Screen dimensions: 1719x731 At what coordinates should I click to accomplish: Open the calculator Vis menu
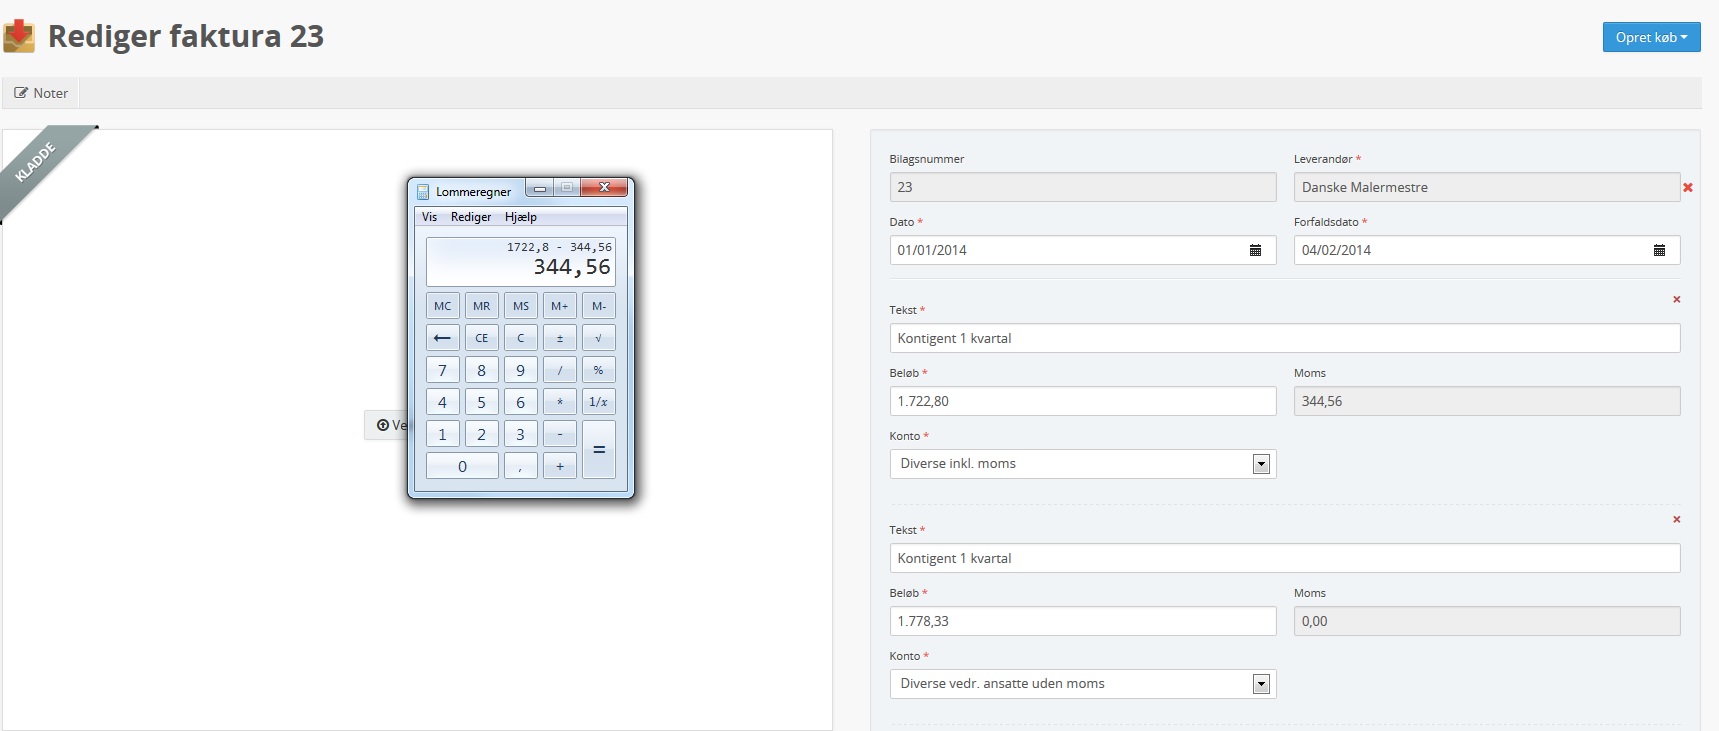point(429,217)
